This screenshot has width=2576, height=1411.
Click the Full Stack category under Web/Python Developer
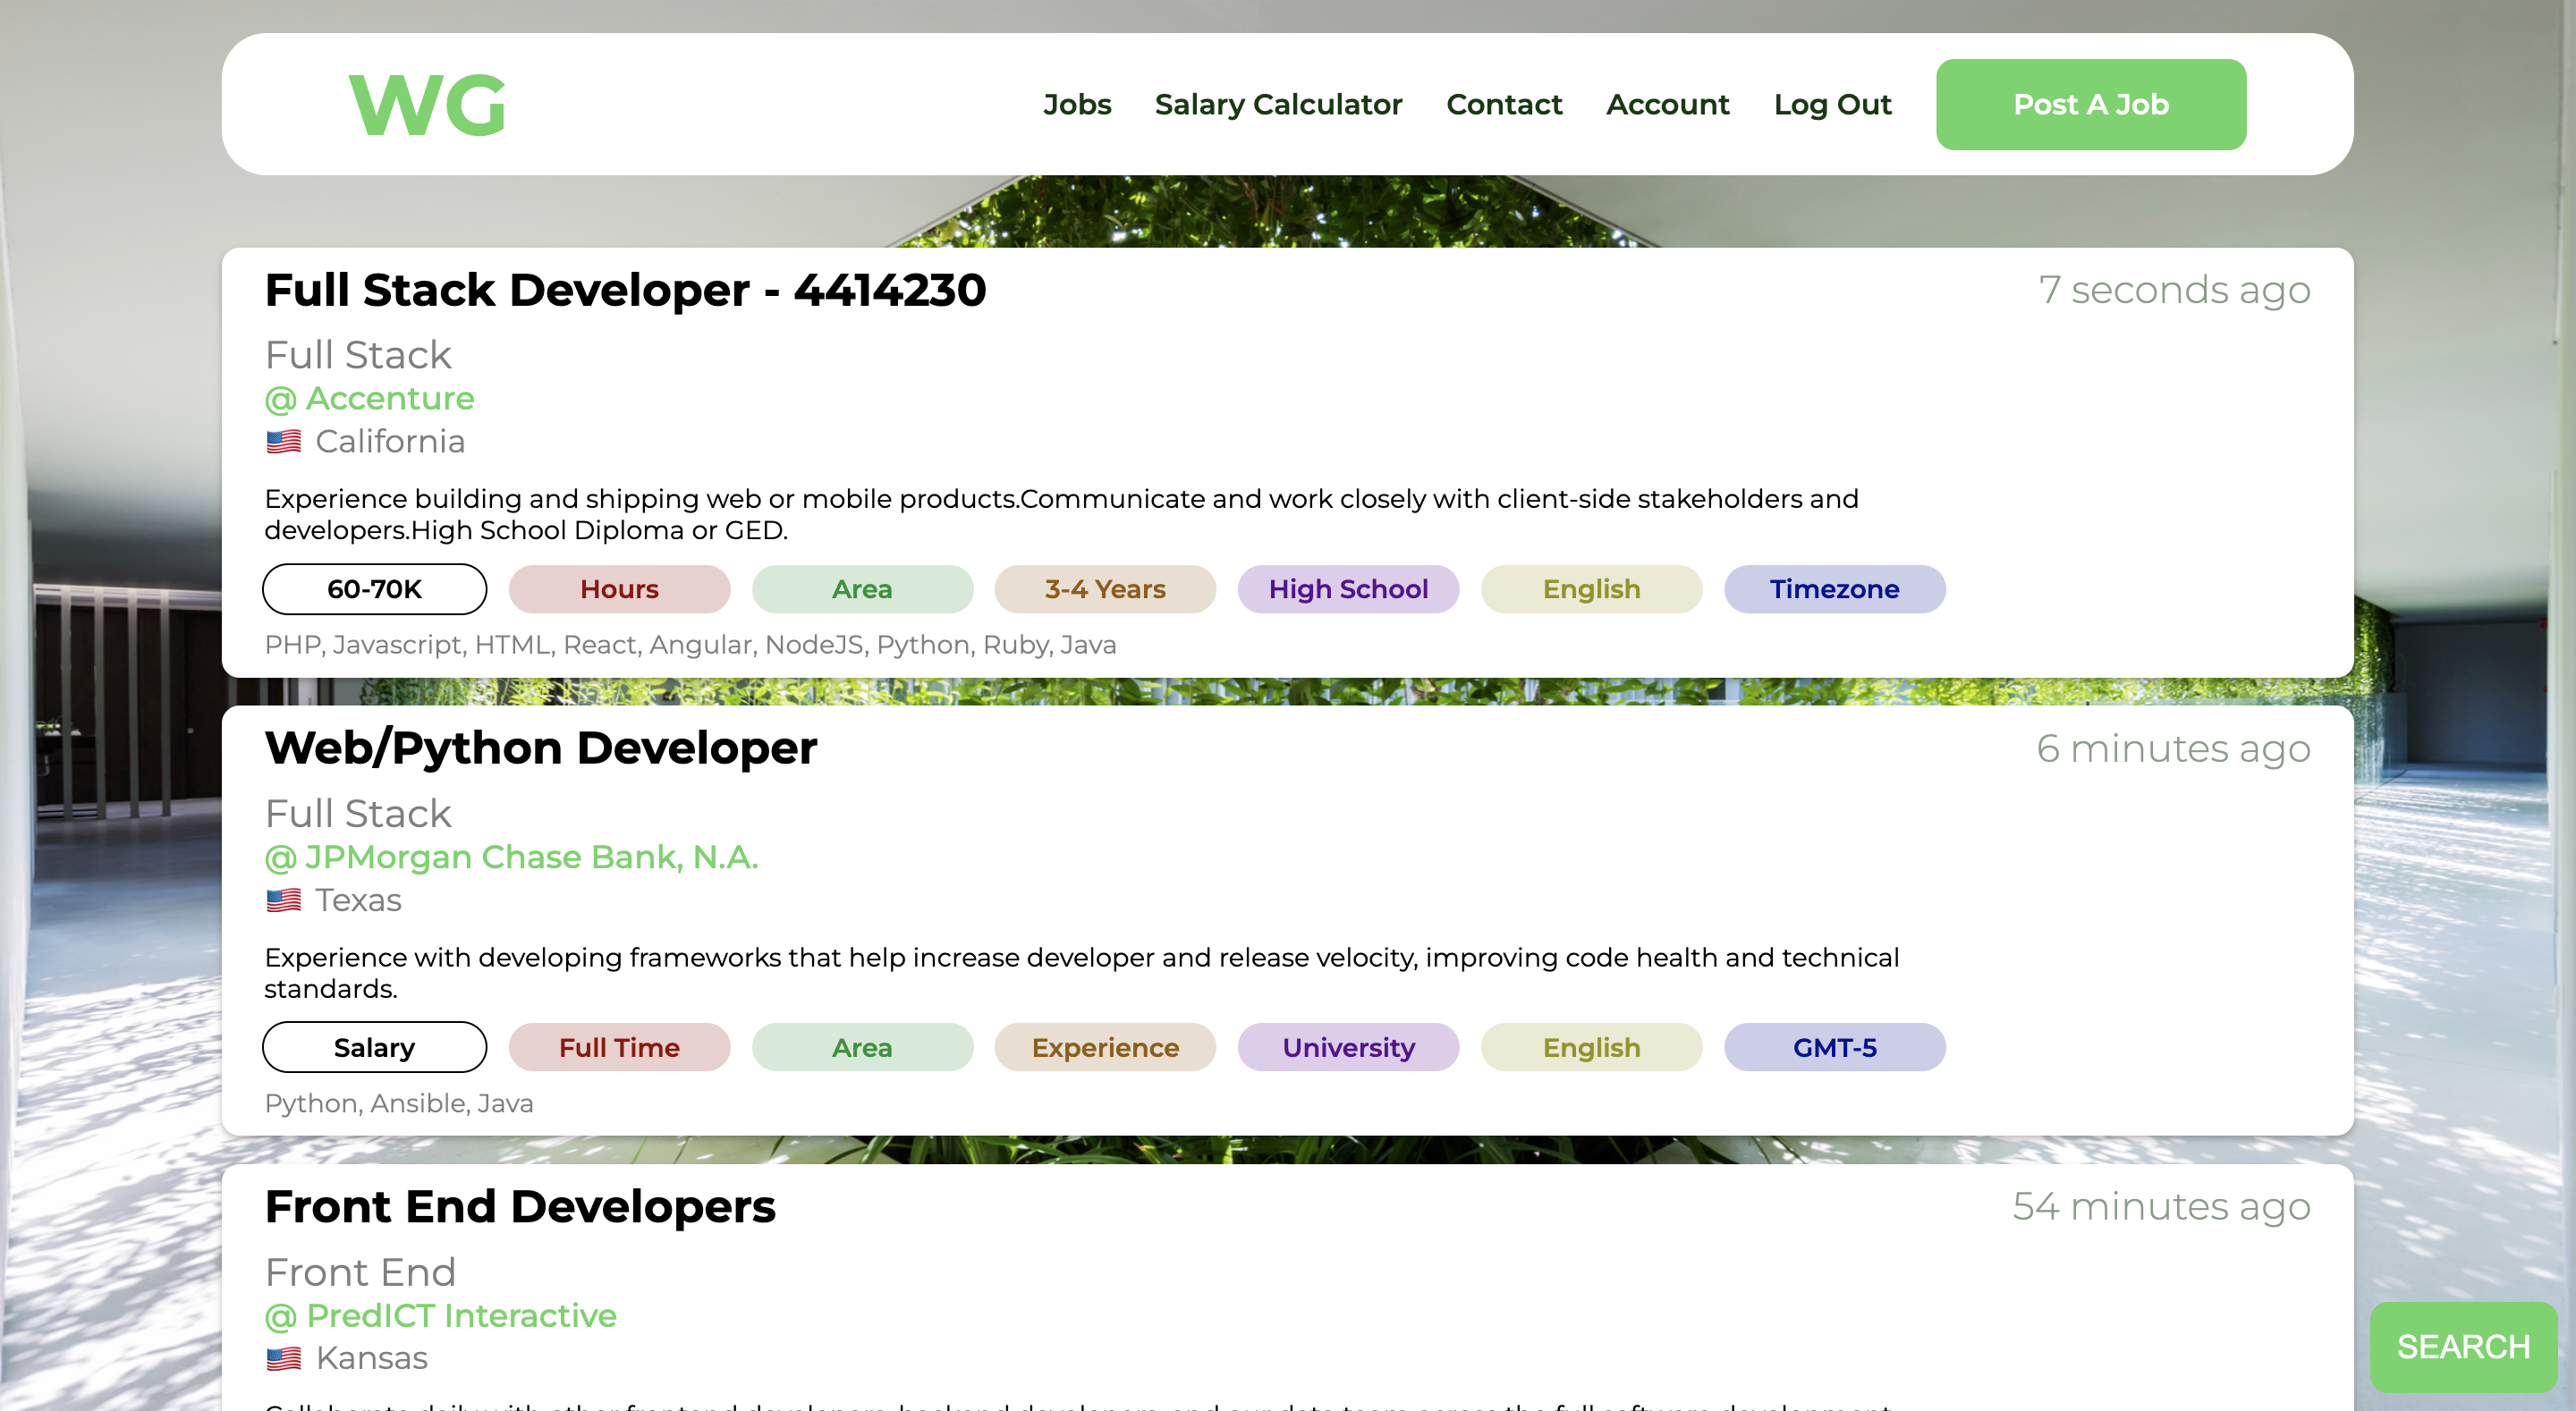click(x=358, y=814)
